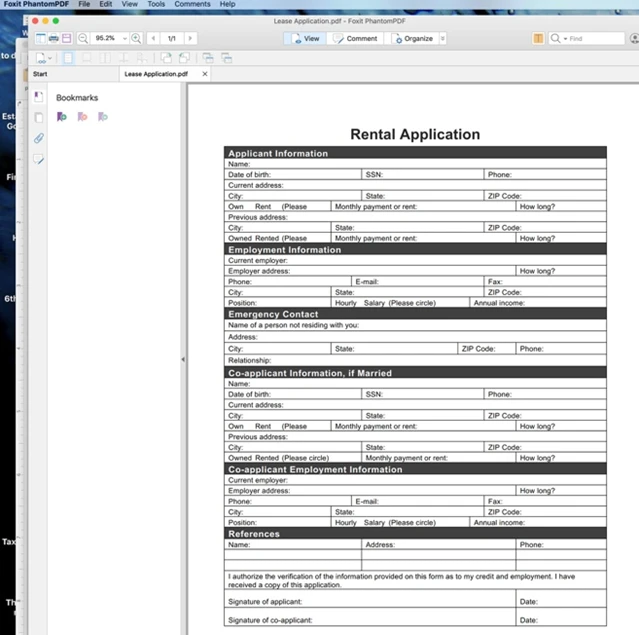Switch to Lease Application.pdf tab
Image resolution: width=639 pixels, height=635 pixels.
click(x=156, y=74)
